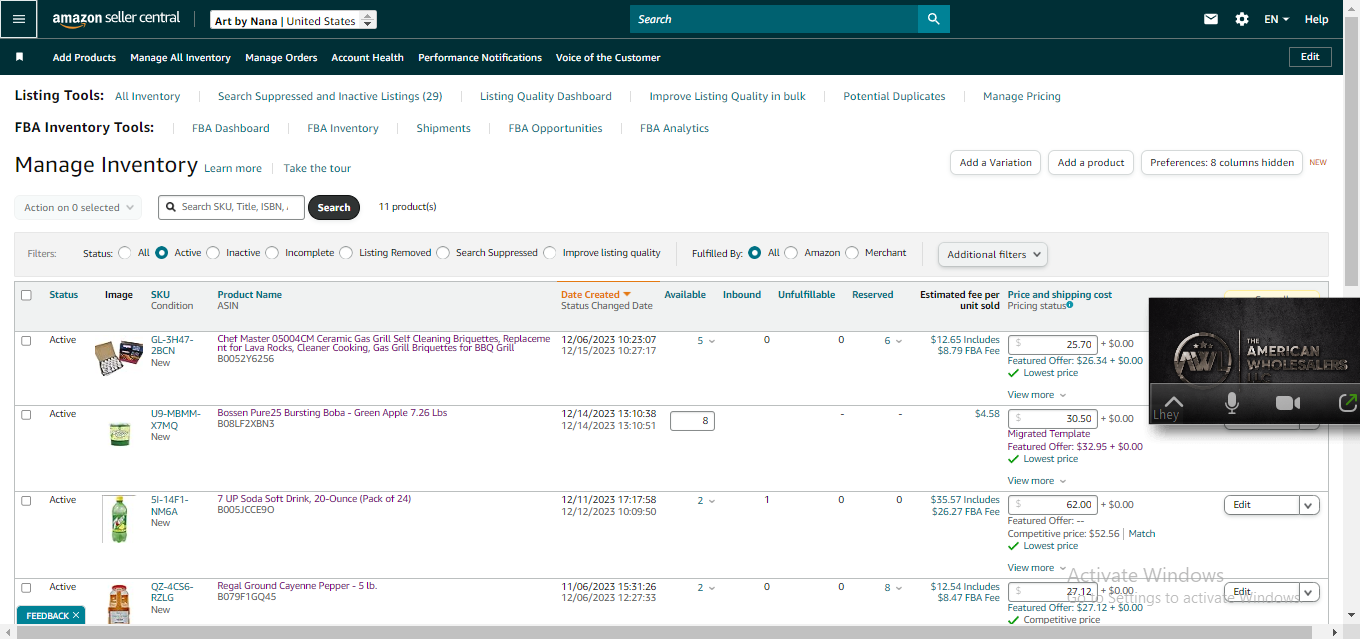Select Fulfilled By Amazon radio button

click(x=791, y=253)
